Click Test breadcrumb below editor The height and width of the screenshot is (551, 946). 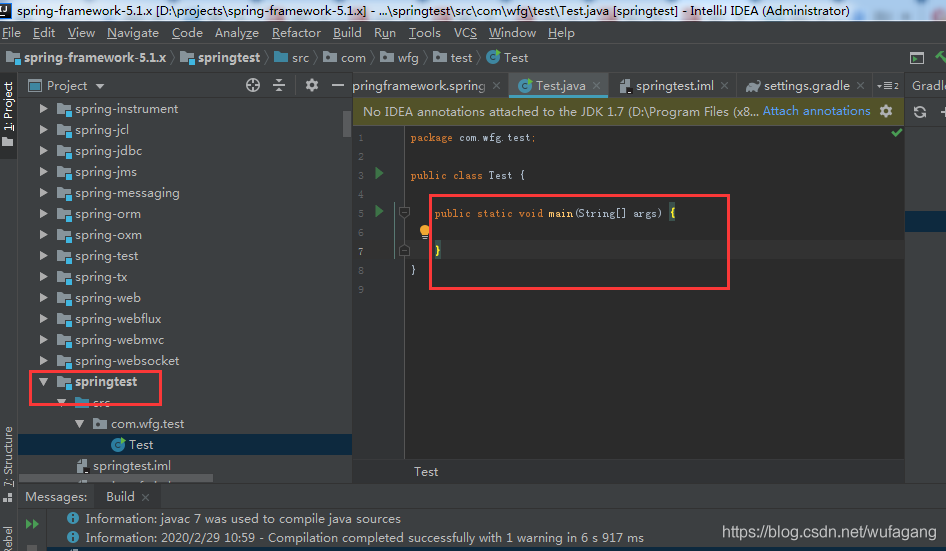click(x=426, y=472)
